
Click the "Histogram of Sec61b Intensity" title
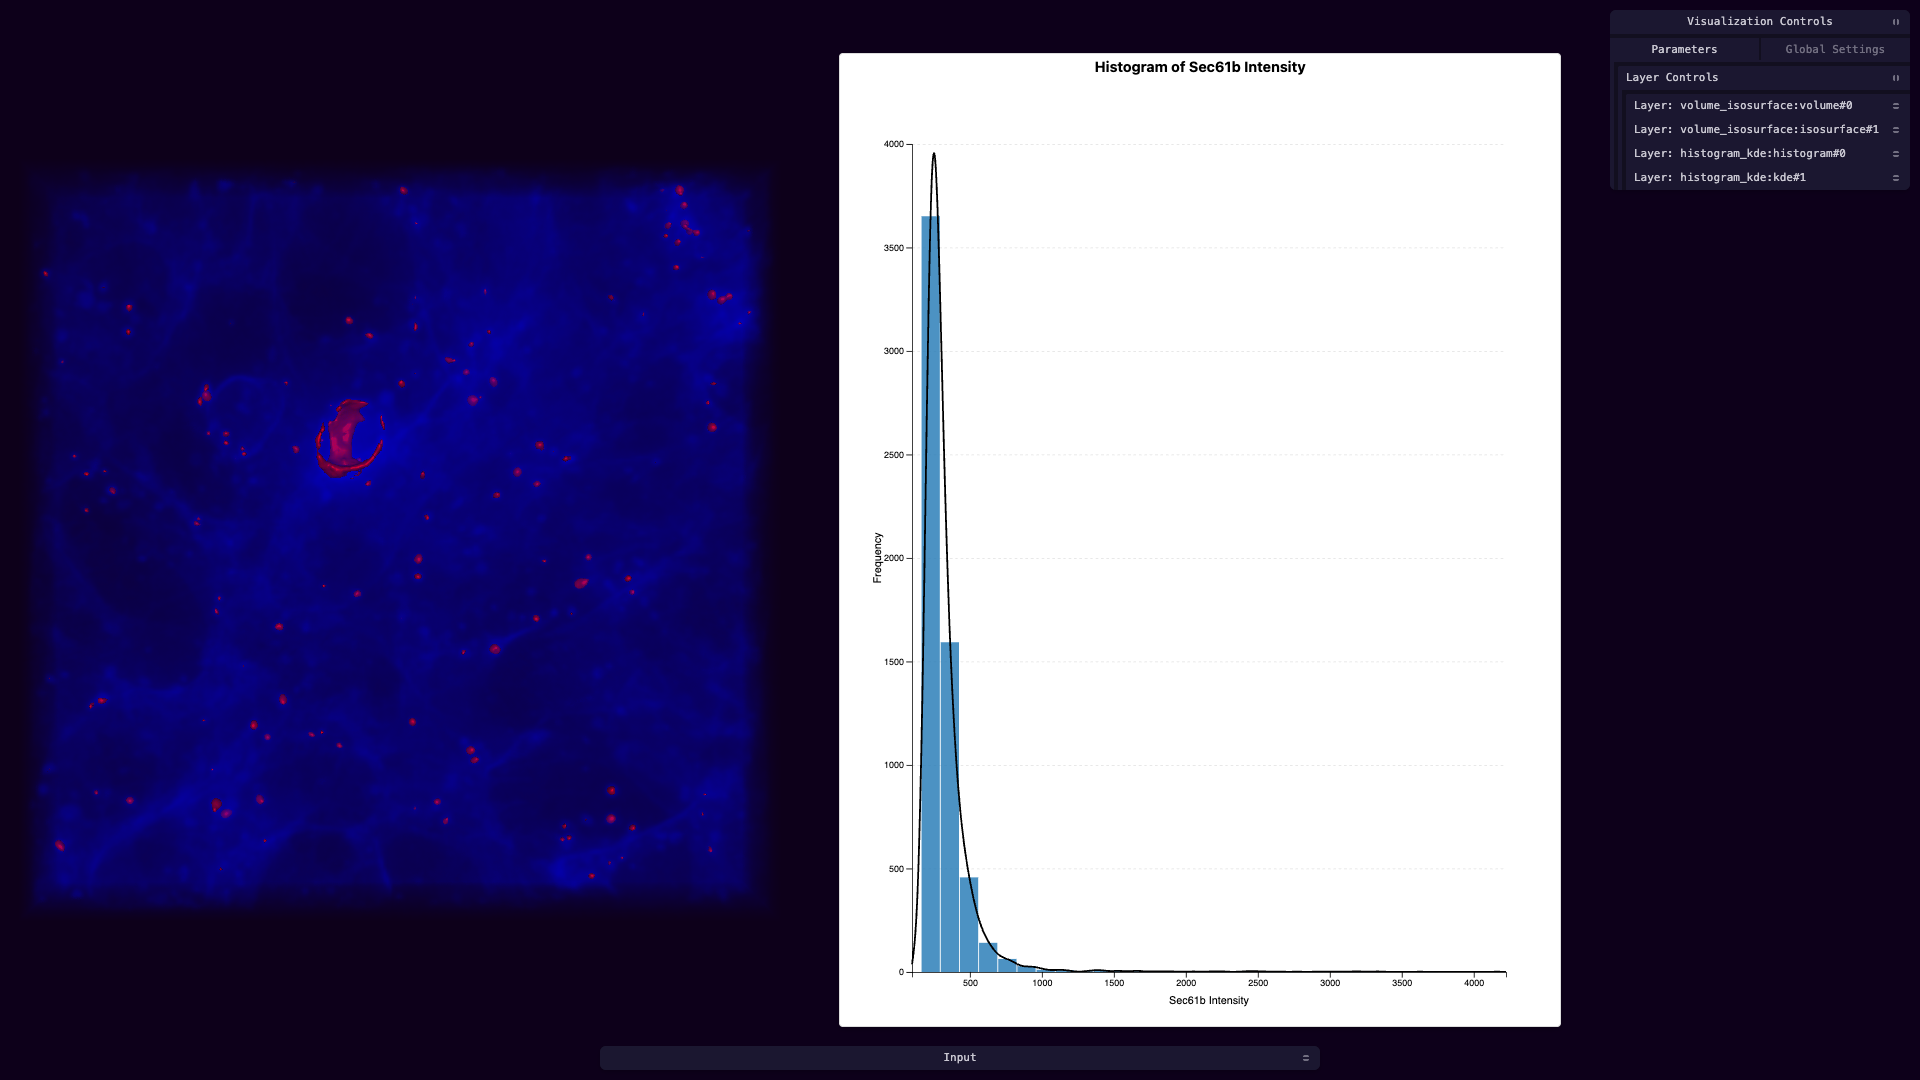click(x=1199, y=67)
